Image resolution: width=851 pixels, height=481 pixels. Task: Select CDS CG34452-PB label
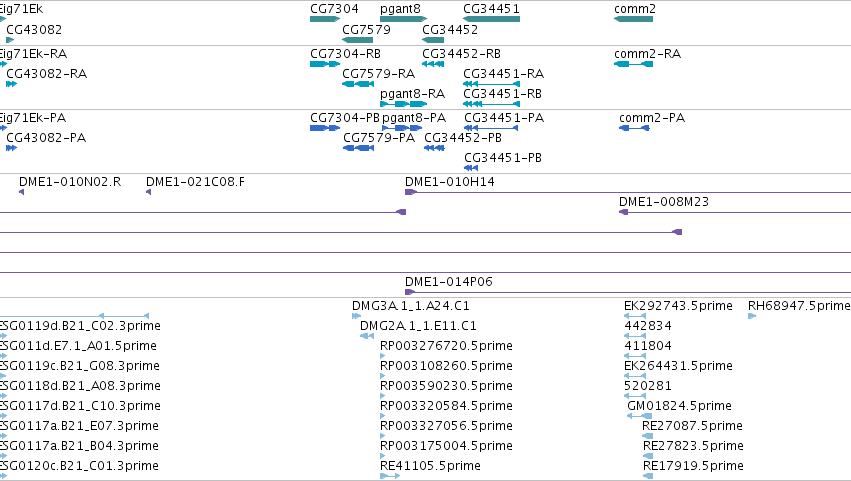(463, 137)
